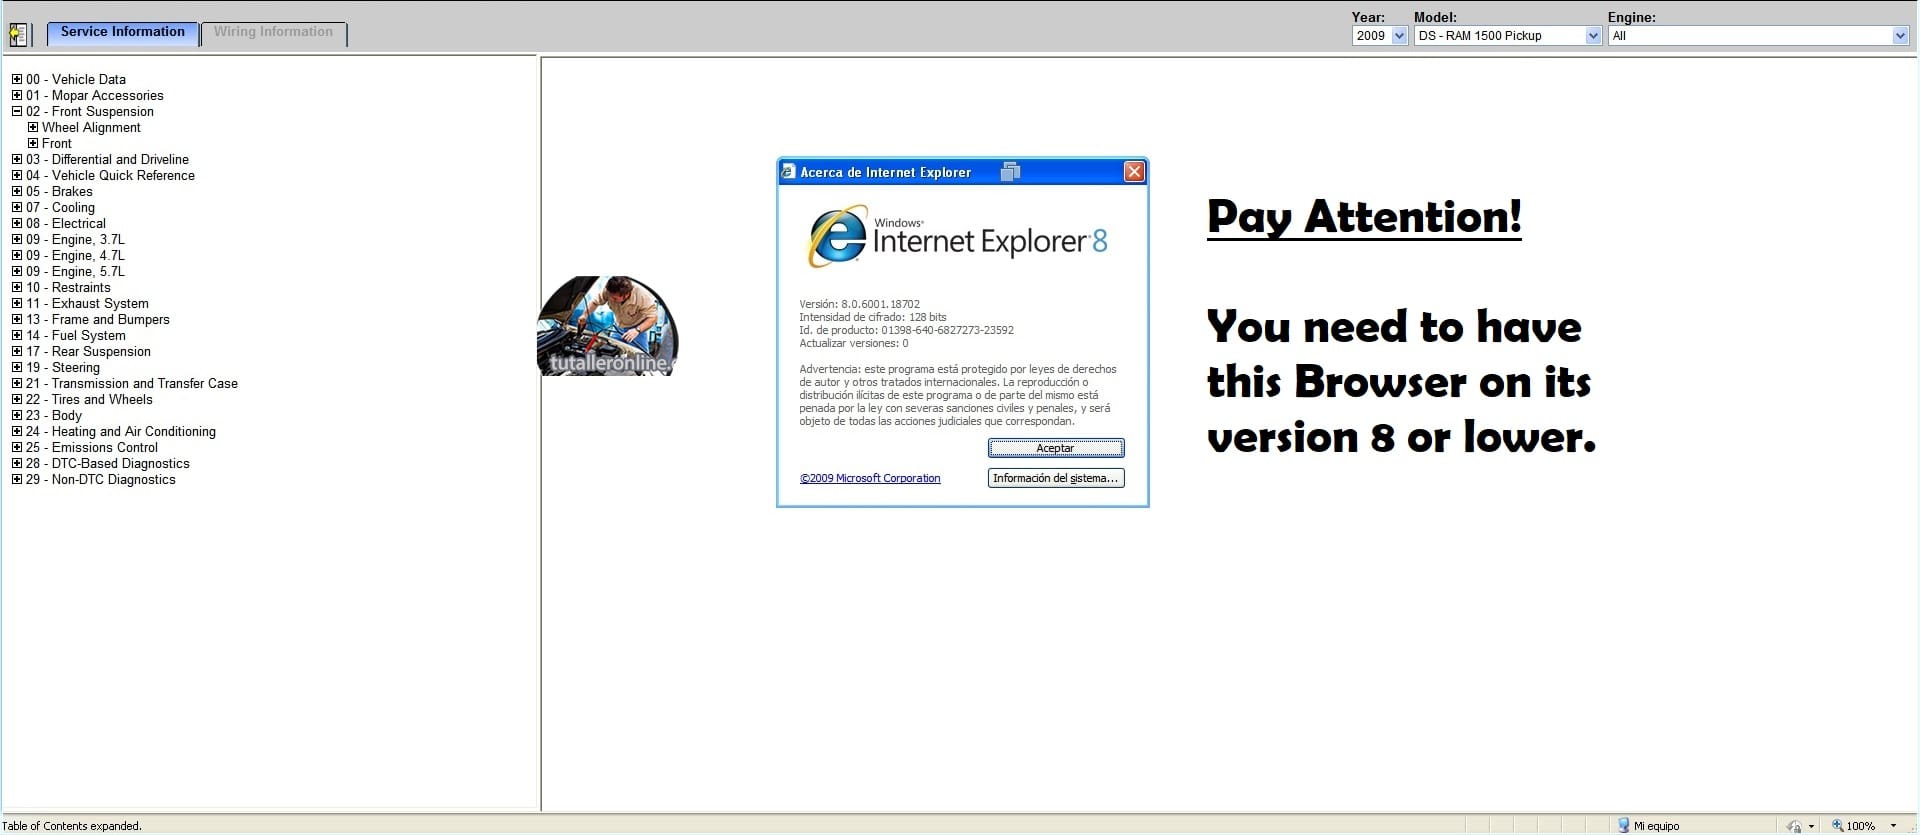The width and height of the screenshot is (1920, 835).
Task: Switch to the Service Information tab
Action: pos(123,33)
